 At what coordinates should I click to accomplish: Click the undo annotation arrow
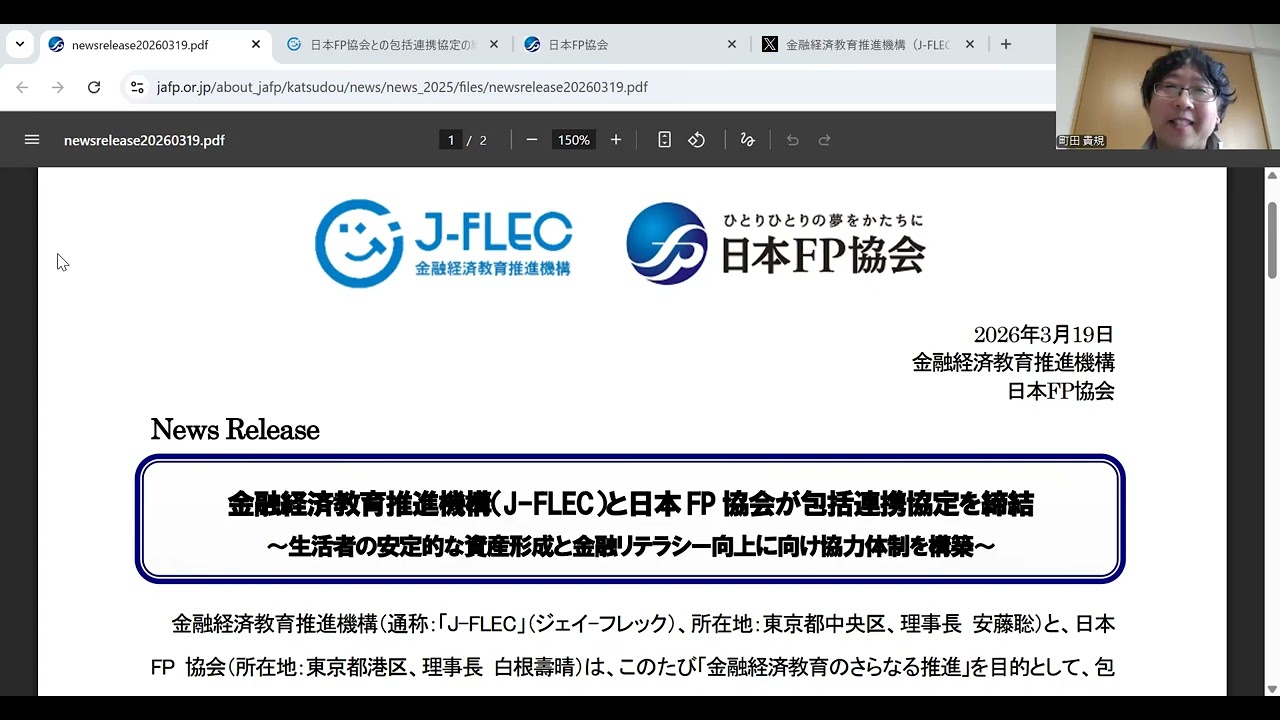[x=793, y=140]
